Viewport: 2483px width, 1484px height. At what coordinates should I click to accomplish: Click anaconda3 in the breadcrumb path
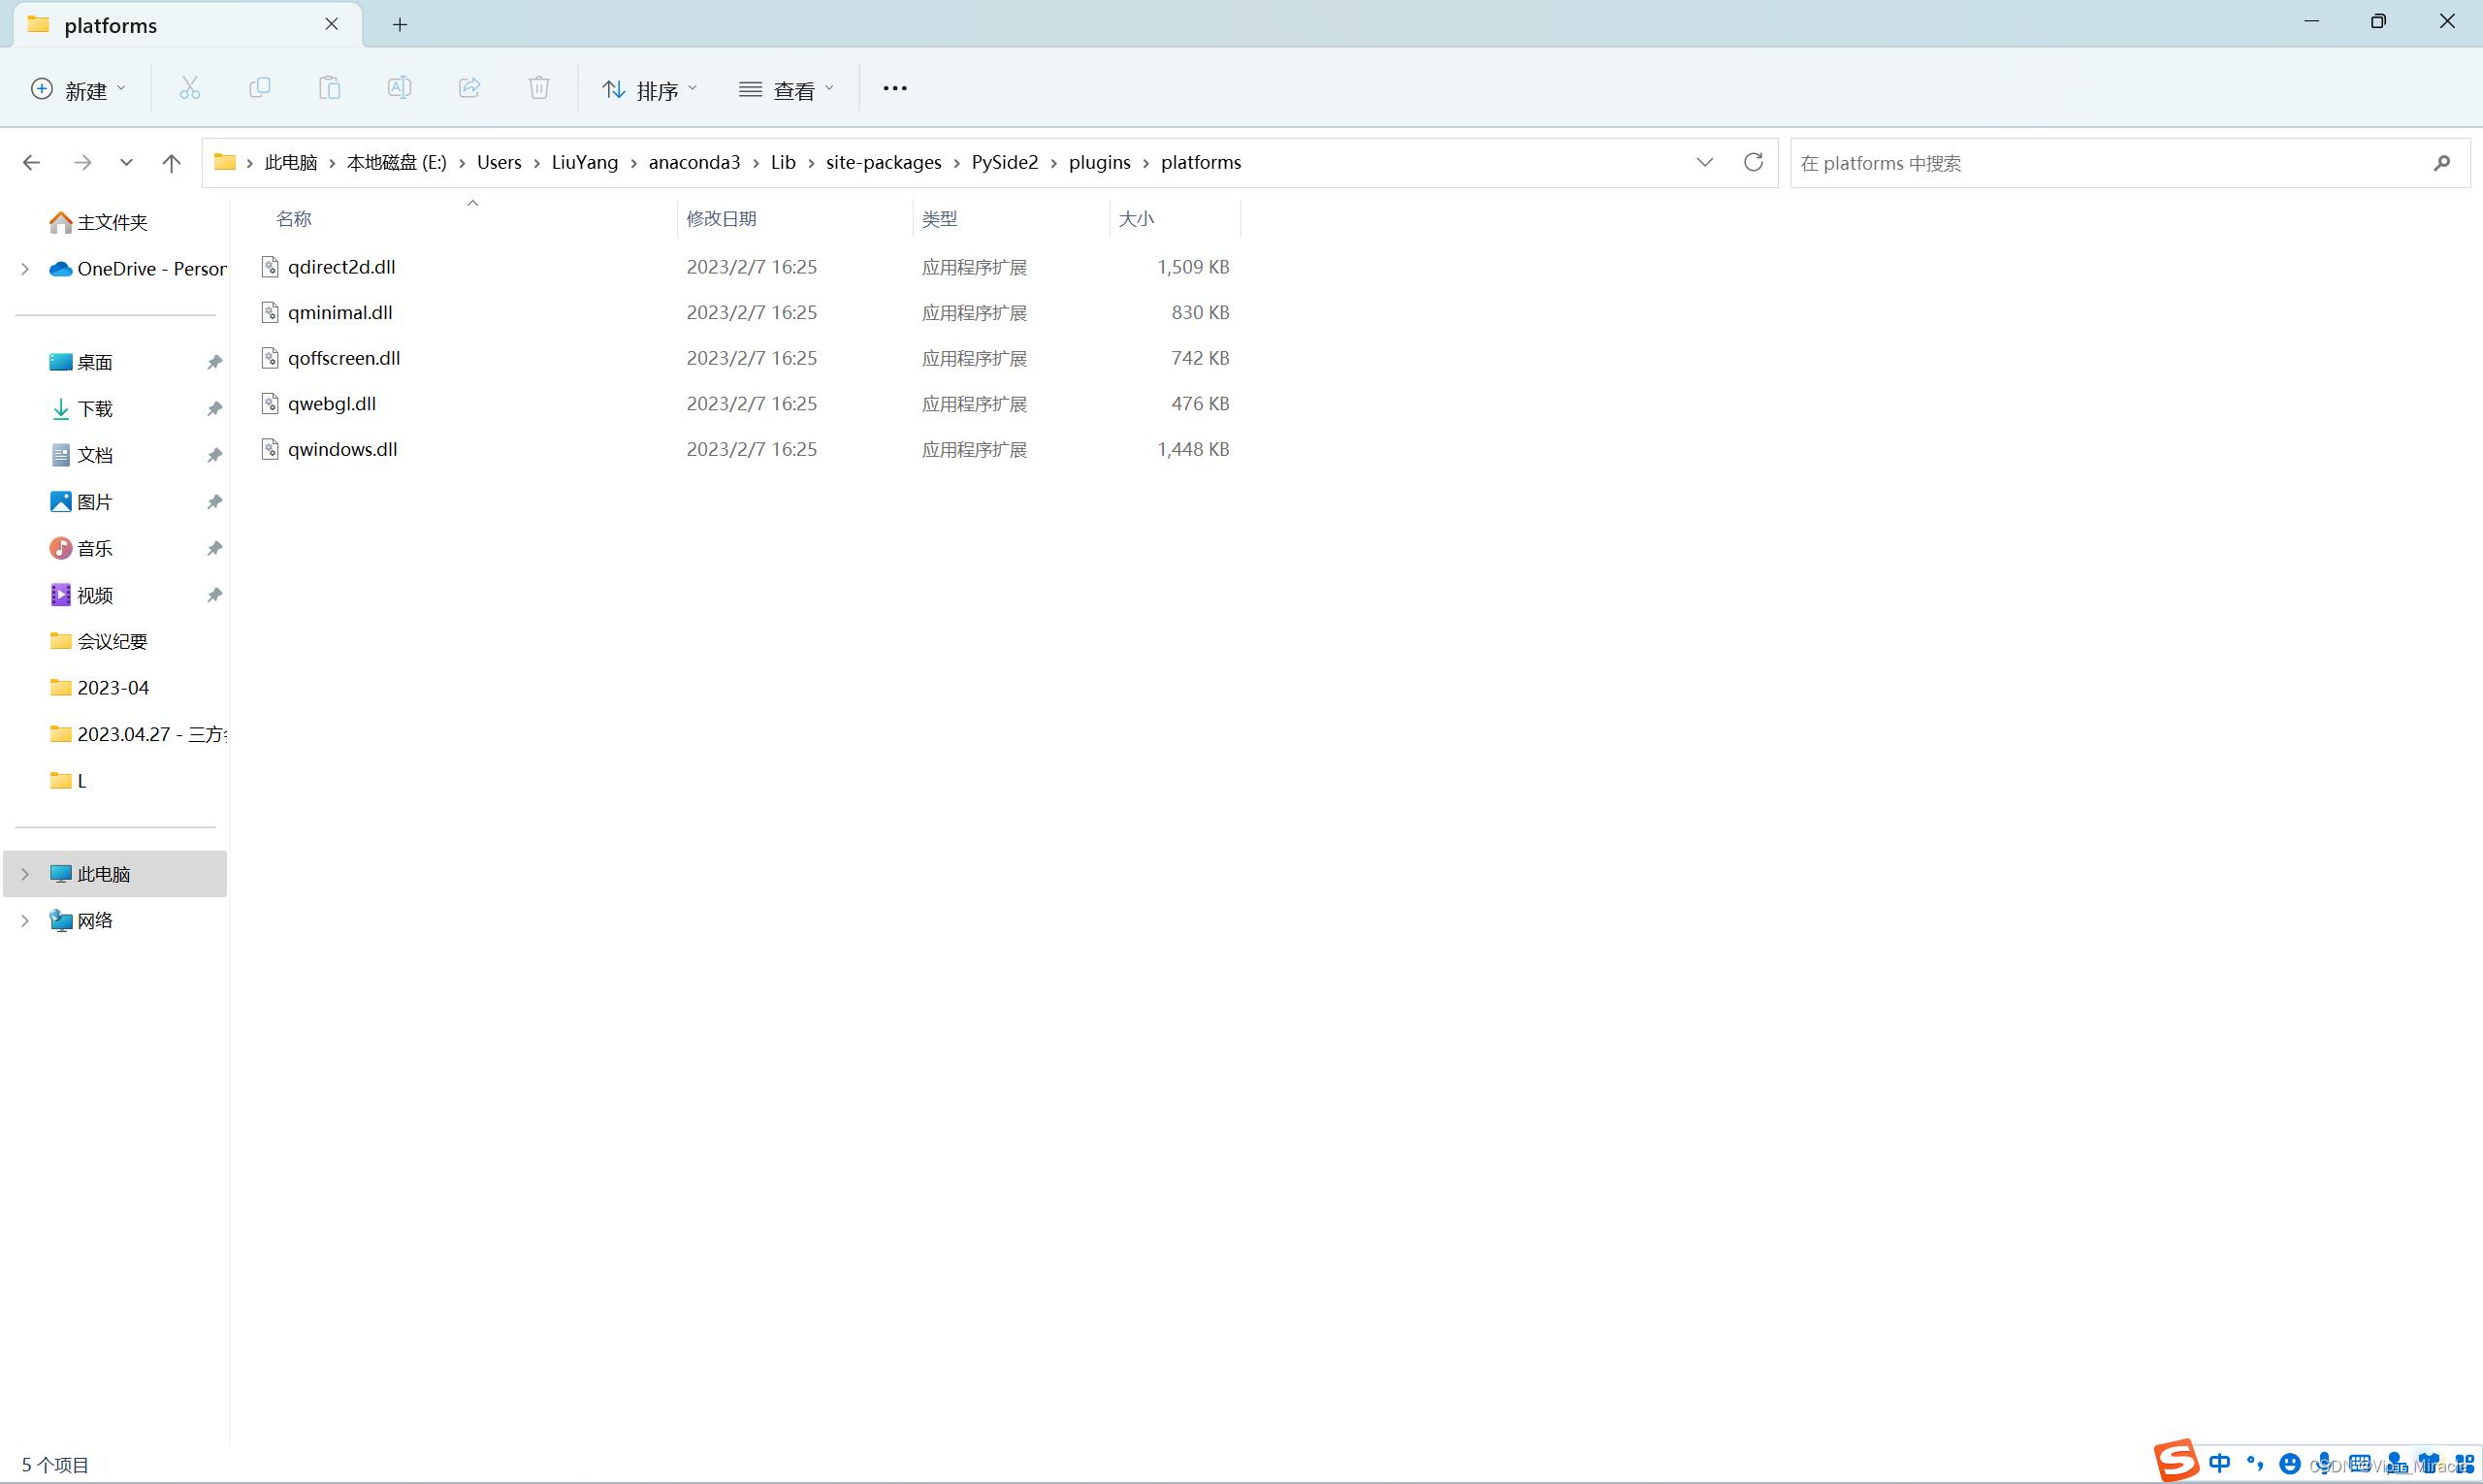tap(695, 162)
